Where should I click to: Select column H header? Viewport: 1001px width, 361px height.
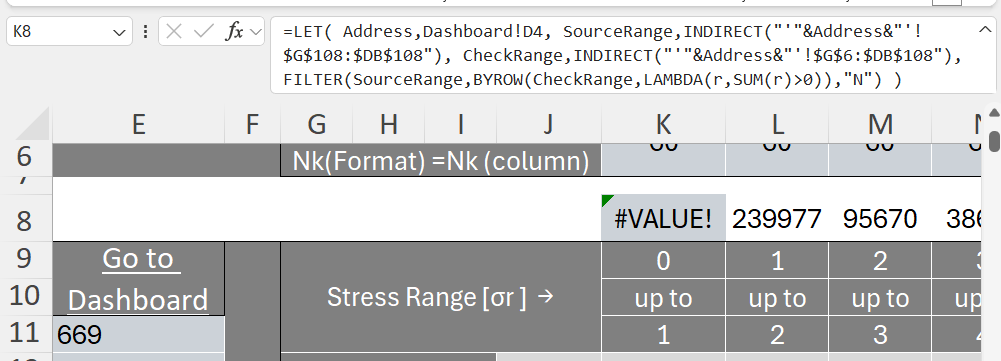[389, 125]
